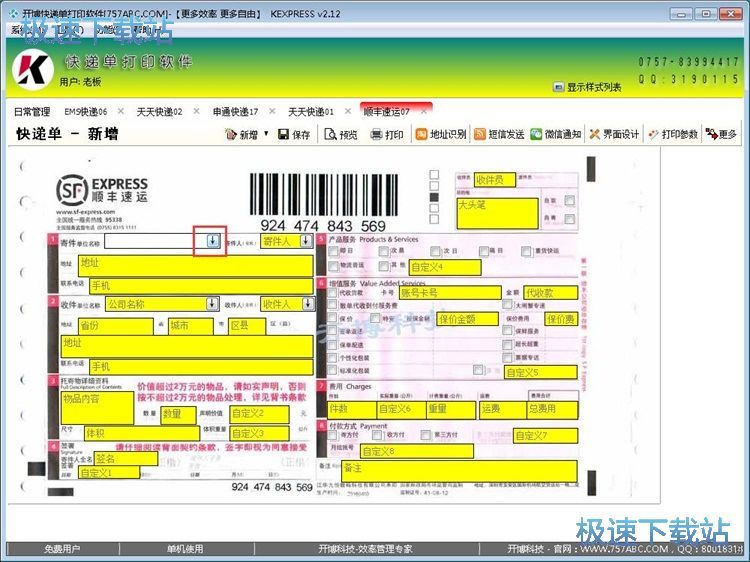Expand the 收件人 receiver name dropdown

tap(309, 303)
